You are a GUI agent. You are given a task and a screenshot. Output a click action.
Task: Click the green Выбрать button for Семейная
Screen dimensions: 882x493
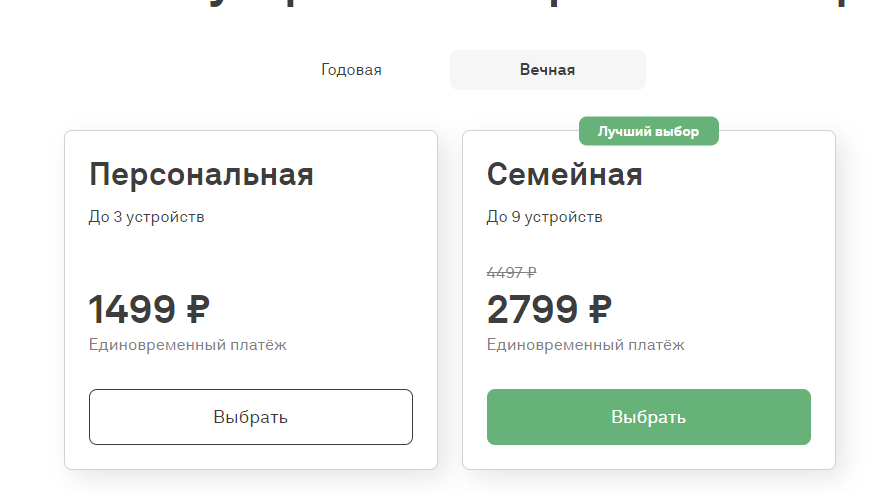coord(648,417)
